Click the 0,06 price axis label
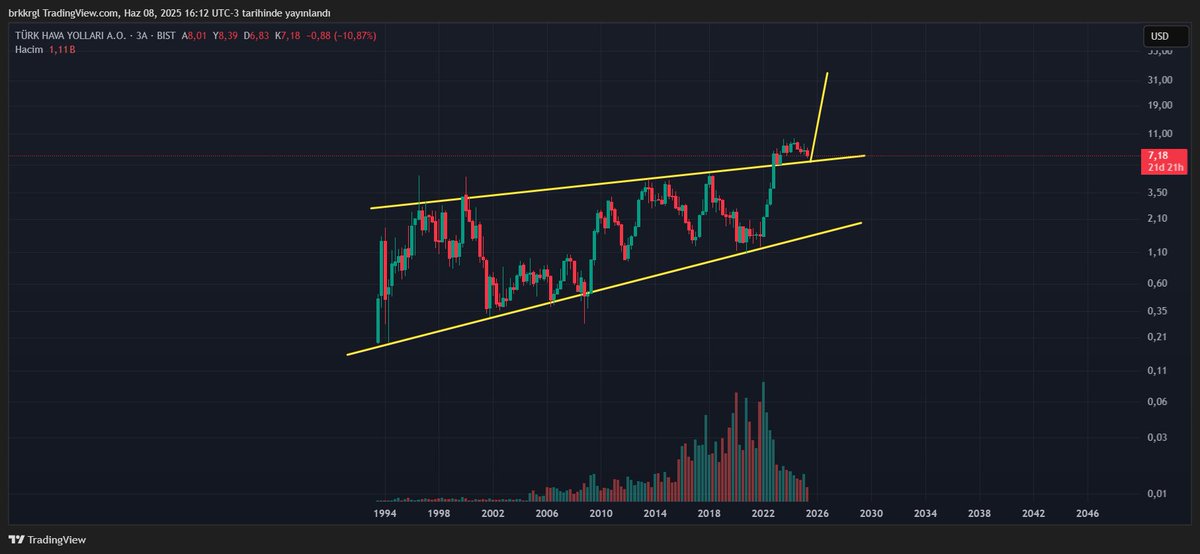This screenshot has height=554, width=1200. tap(1158, 402)
